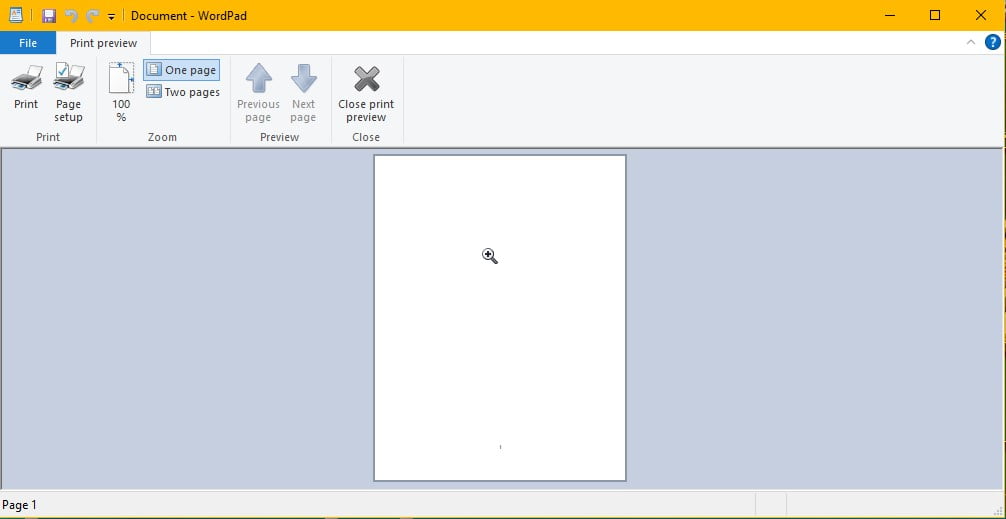The height and width of the screenshot is (519, 1006).
Task: Click the Save icon in the quick access toolbar
Action: tap(49, 15)
